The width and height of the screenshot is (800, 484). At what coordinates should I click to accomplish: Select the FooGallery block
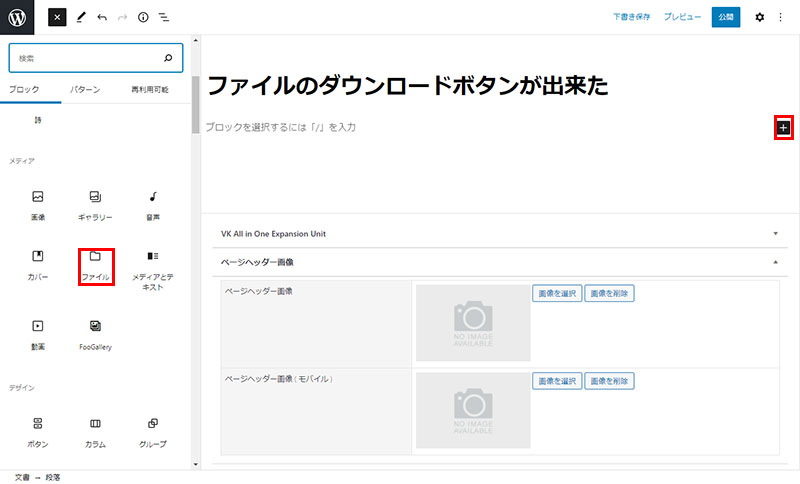click(x=95, y=333)
